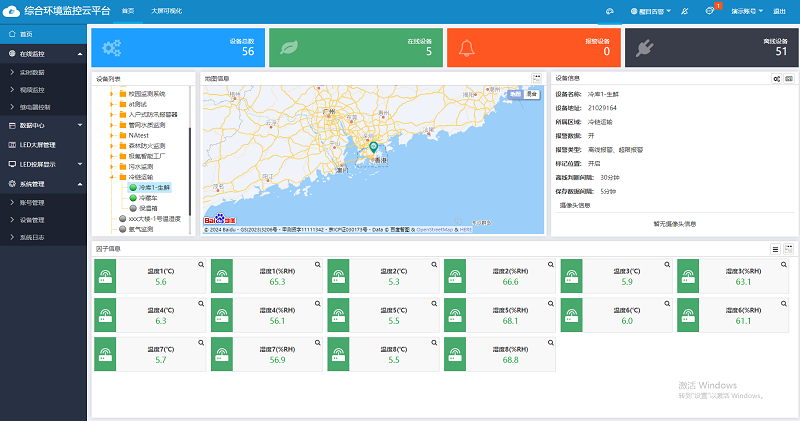Click the 退出 logout link
Screen dimensions: 800x421
click(779, 10)
